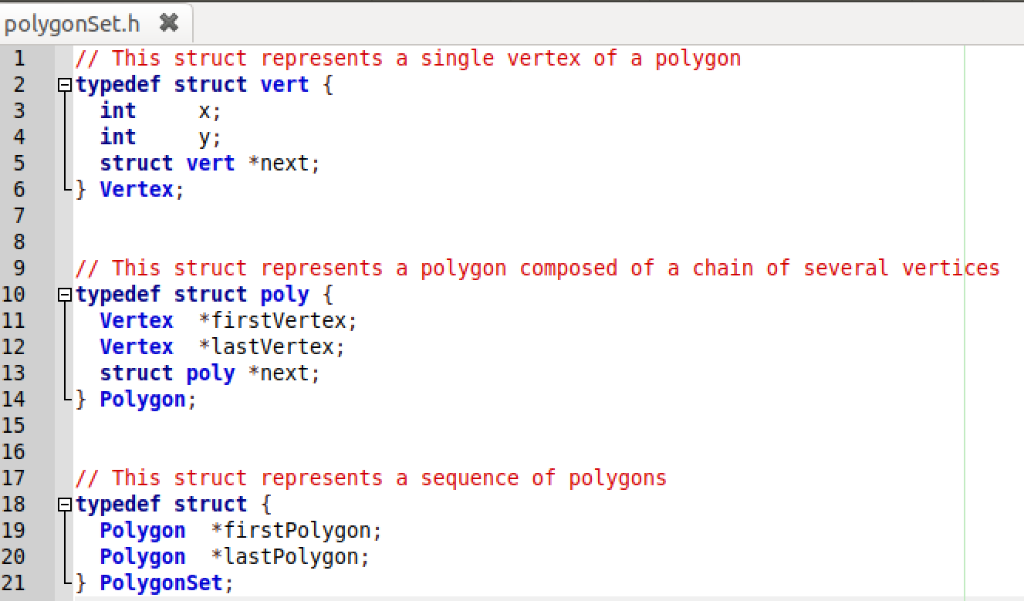Select the polygonSet.h tab
The image size is (1024, 601).
(x=72, y=22)
